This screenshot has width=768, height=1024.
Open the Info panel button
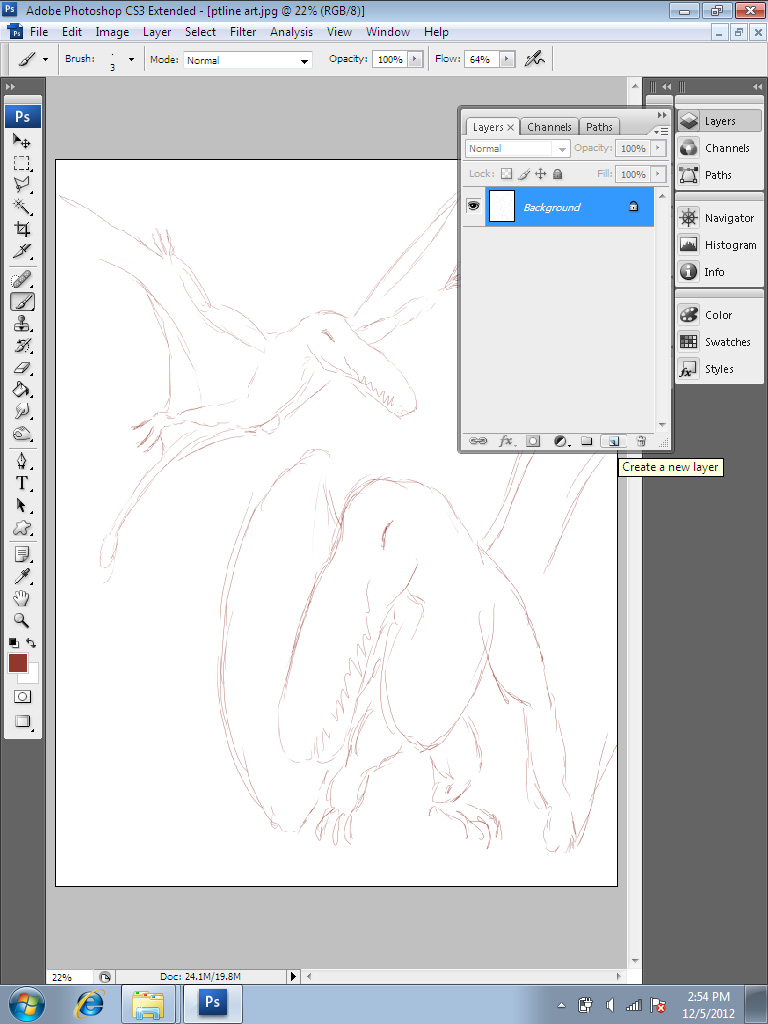tap(718, 272)
